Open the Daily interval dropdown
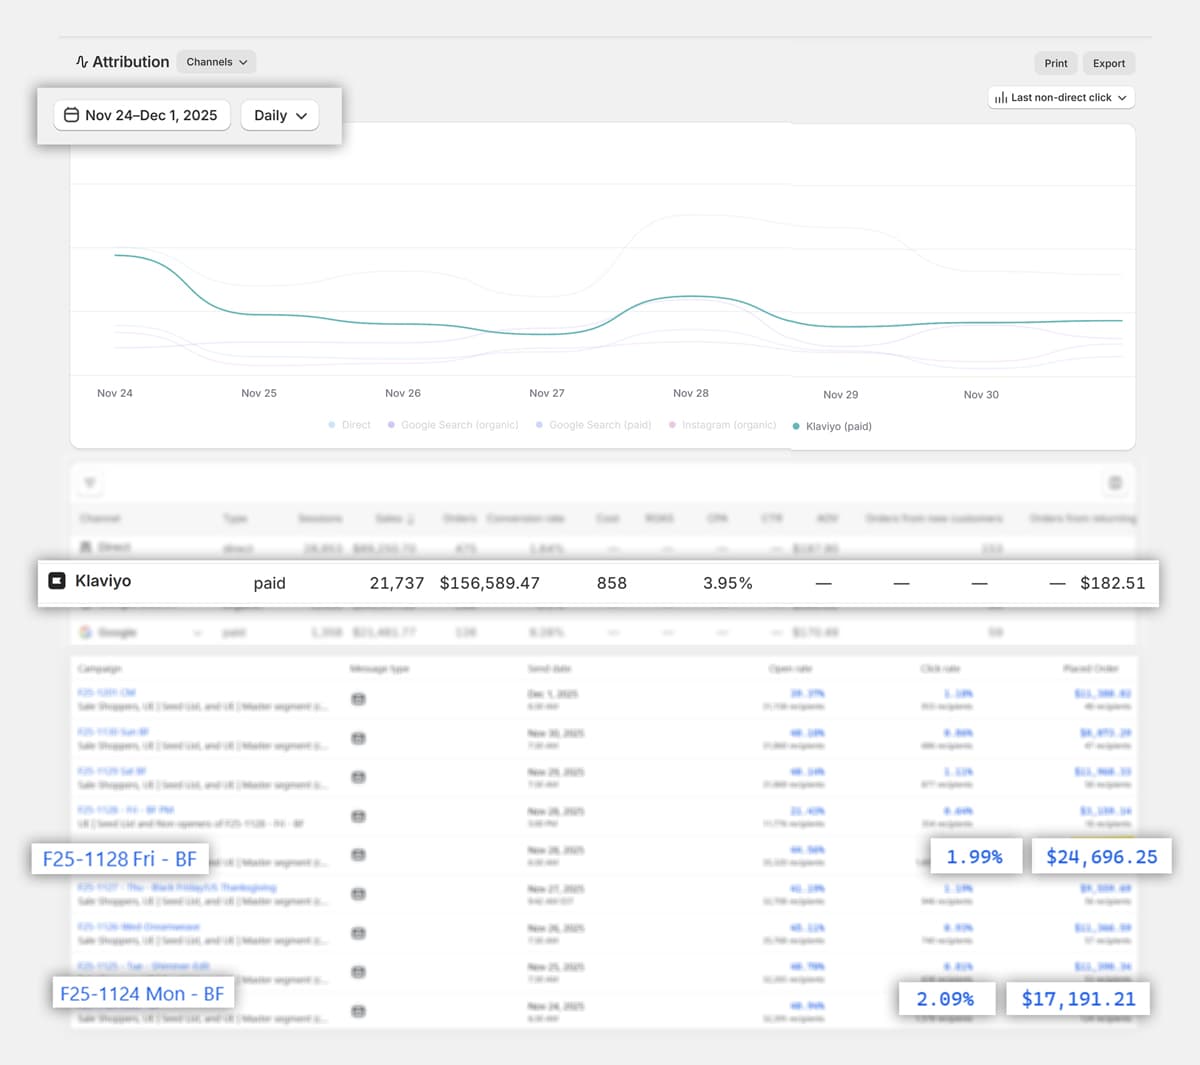Viewport: 1200px width, 1065px height. tap(280, 115)
